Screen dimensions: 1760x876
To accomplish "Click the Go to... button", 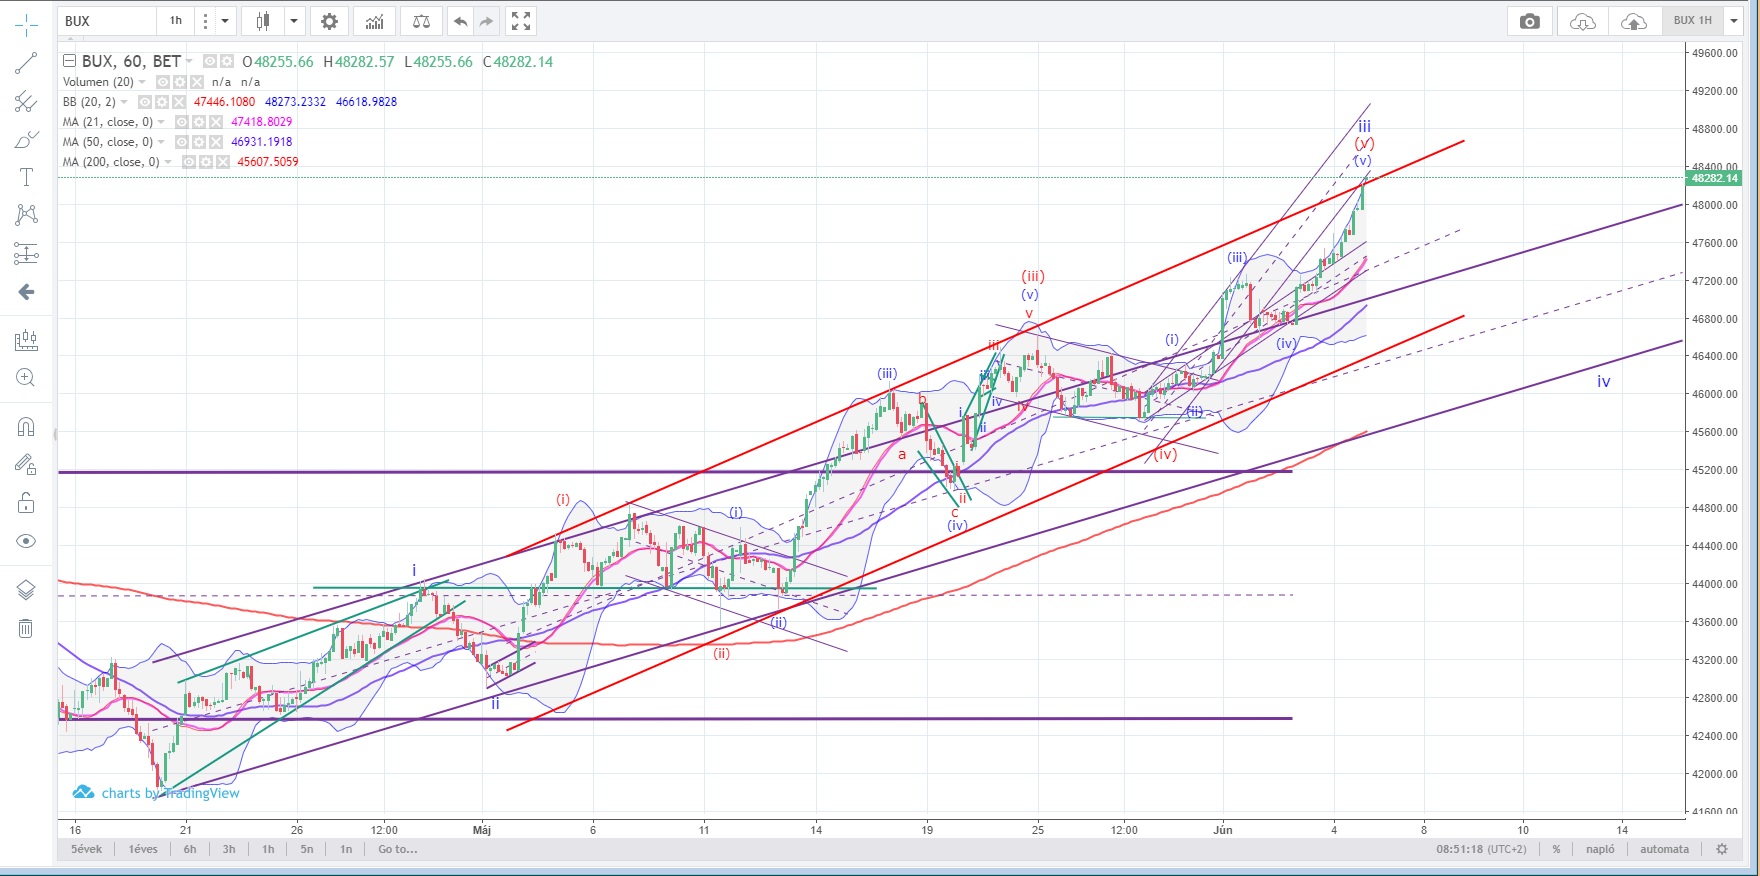I will [398, 849].
